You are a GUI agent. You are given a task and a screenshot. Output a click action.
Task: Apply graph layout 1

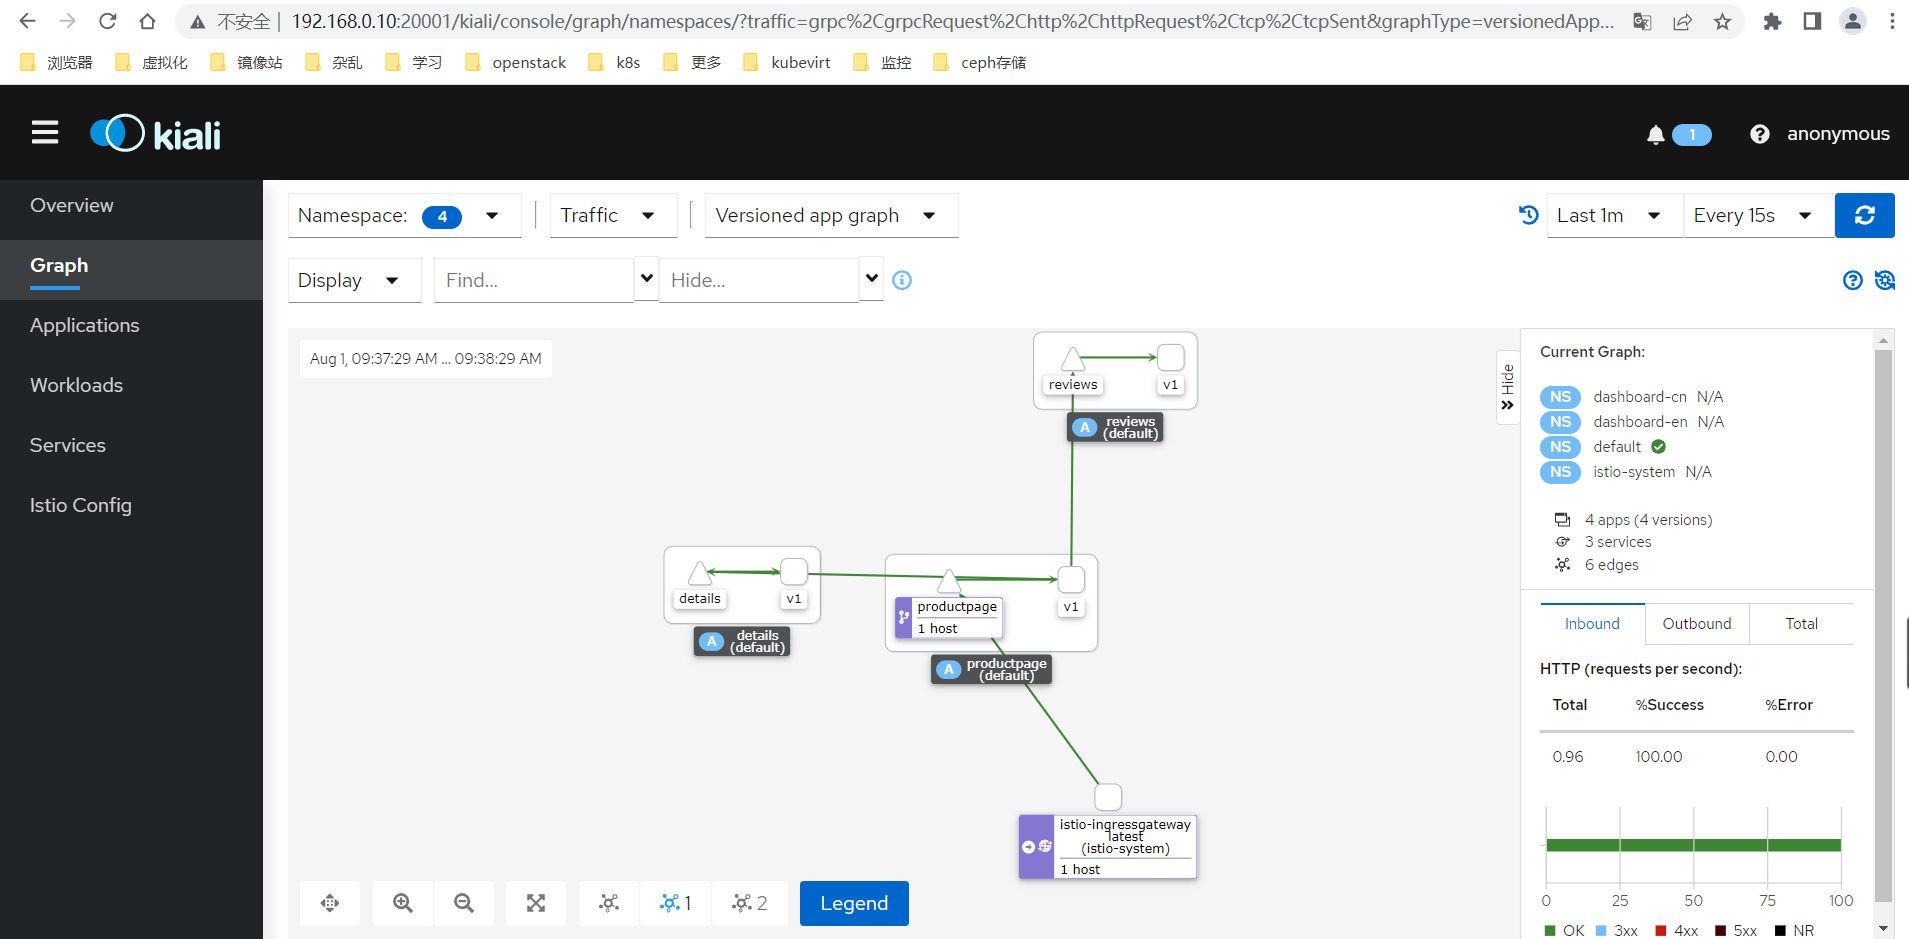pyautogui.click(x=676, y=903)
